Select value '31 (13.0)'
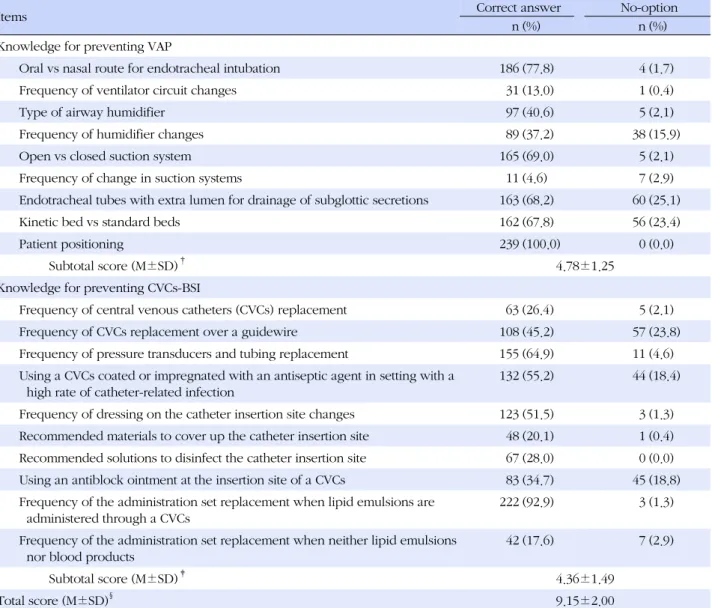This screenshot has width=712, height=608. pyautogui.click(x=529, y=90)
